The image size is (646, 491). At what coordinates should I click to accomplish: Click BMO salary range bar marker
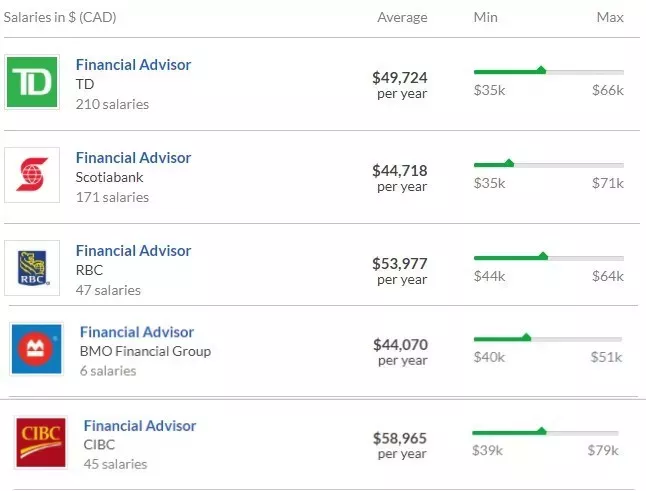pyautogui.click(x=526, y=337)
